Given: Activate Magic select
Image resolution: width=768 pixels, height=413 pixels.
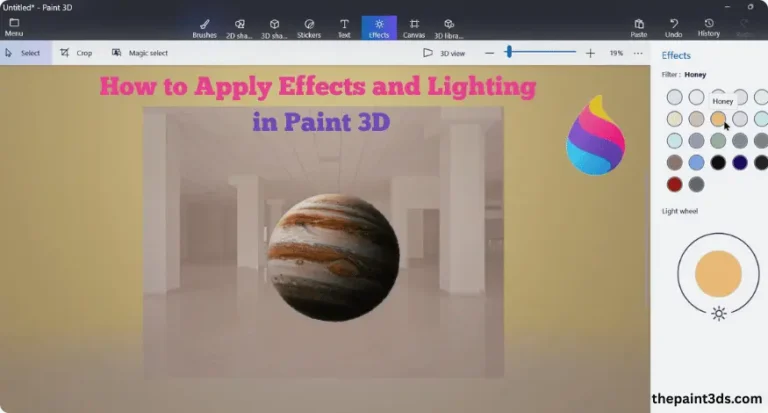Looking at the screenshot, I should (x=140, y=53).
